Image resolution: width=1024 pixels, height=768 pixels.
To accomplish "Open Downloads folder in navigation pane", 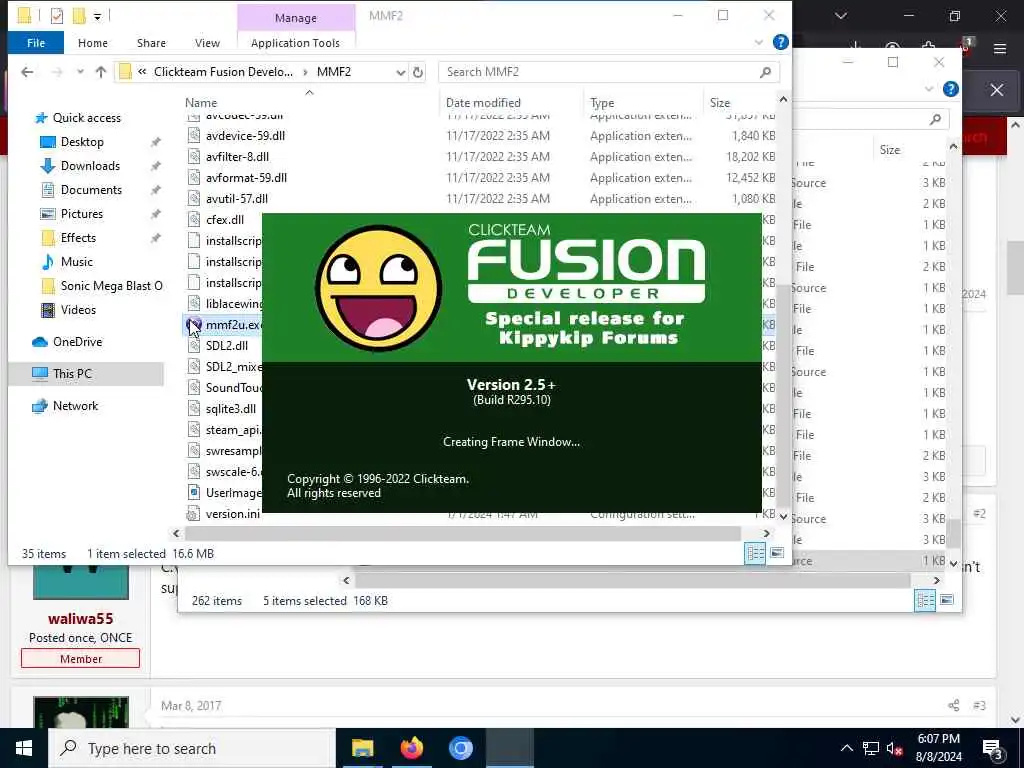I will pos(90,166).
